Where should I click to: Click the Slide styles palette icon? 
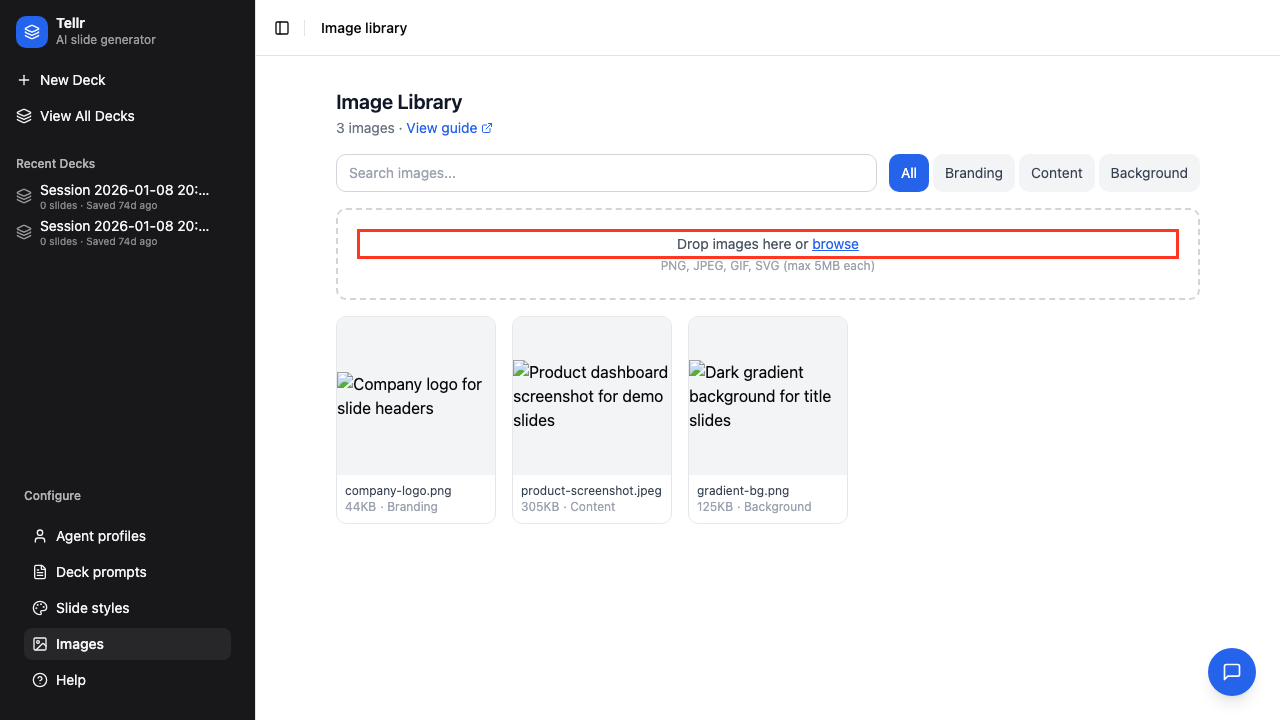click(40, 608)
